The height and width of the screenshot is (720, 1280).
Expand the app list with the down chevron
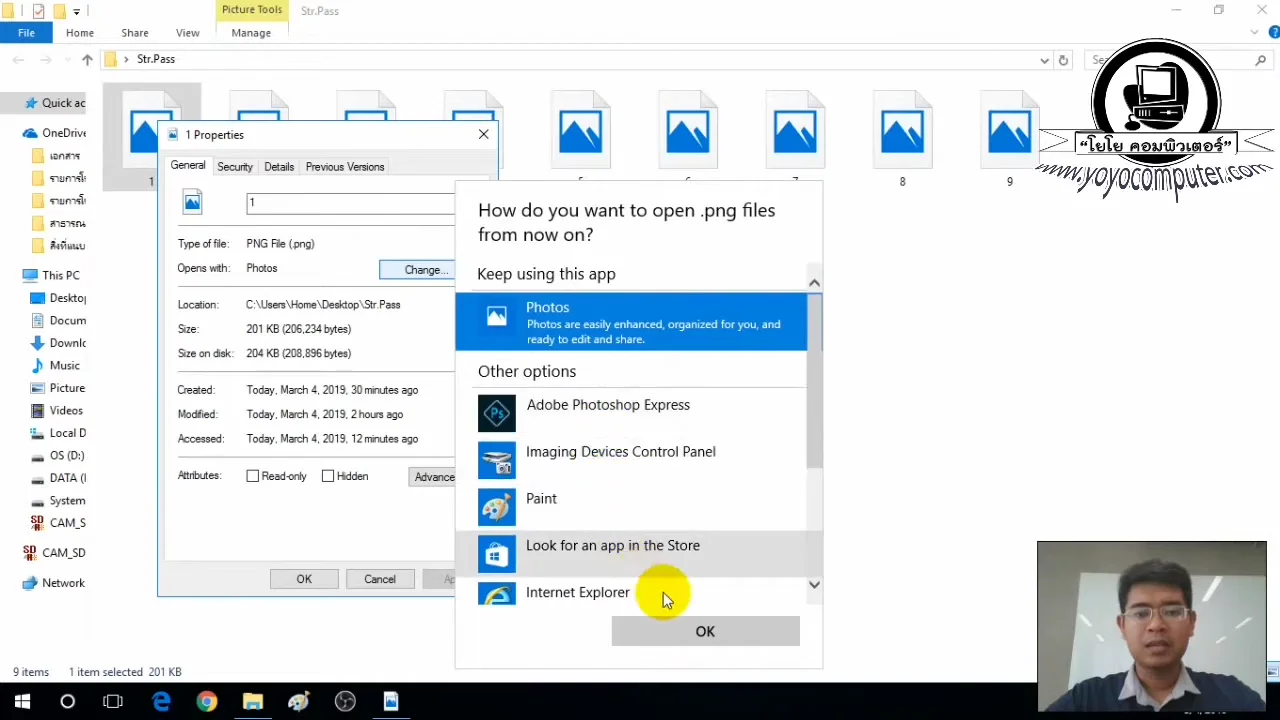point(813,584)
